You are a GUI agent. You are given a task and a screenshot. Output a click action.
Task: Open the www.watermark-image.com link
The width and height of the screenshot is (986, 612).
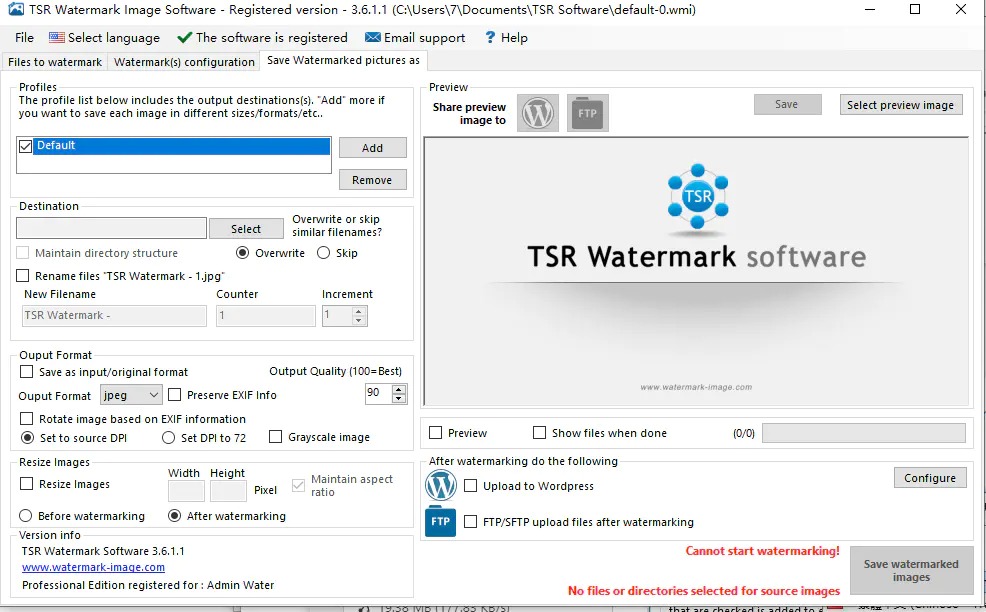tap(93, 567)
